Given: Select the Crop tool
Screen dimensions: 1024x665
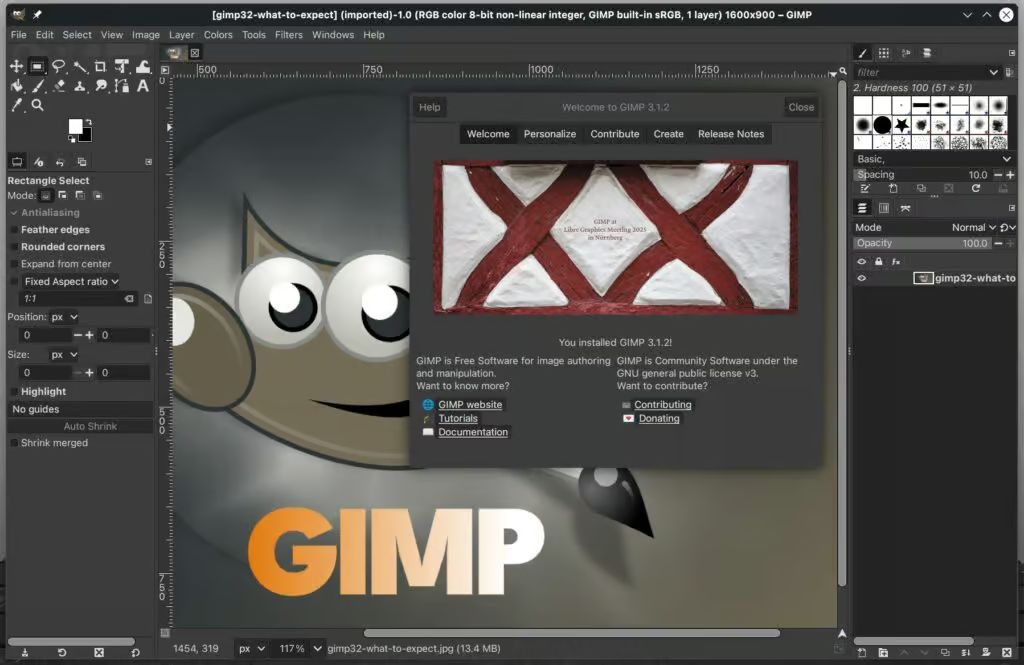Looking at the screenshot, I should pyautogui.click(x=100, y=68).
